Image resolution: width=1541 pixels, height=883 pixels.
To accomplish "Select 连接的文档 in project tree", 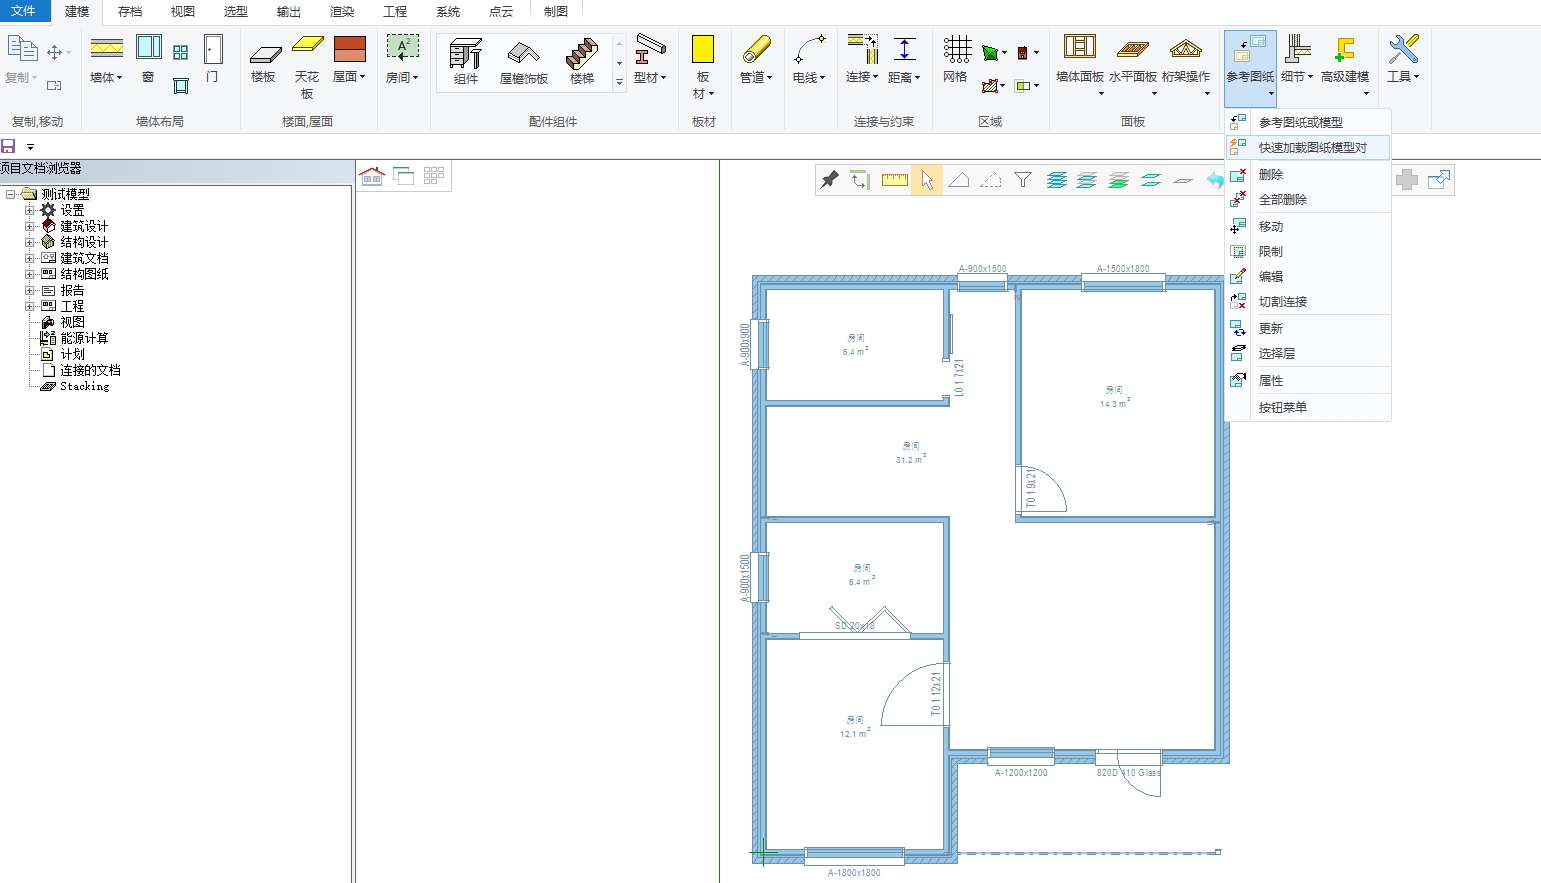I will pos(90,370).
